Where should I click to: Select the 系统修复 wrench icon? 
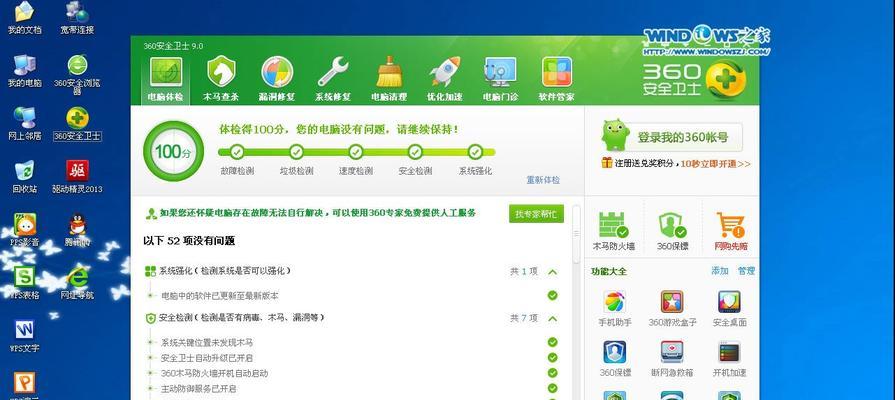coord(333,79)
